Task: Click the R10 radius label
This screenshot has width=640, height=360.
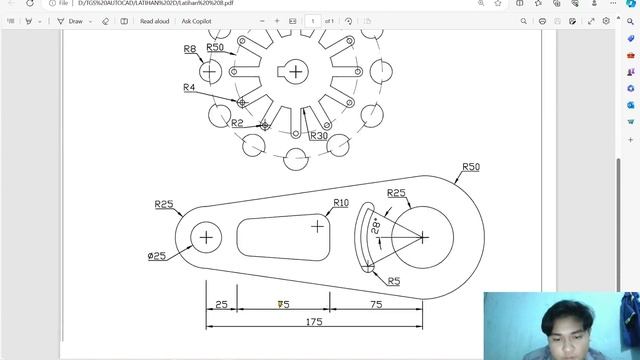Action: click(341, 203)
